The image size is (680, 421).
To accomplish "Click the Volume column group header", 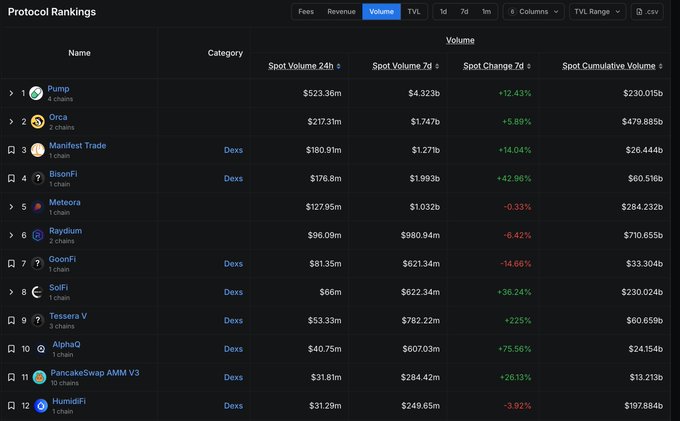I will click(x=460, y=40).
